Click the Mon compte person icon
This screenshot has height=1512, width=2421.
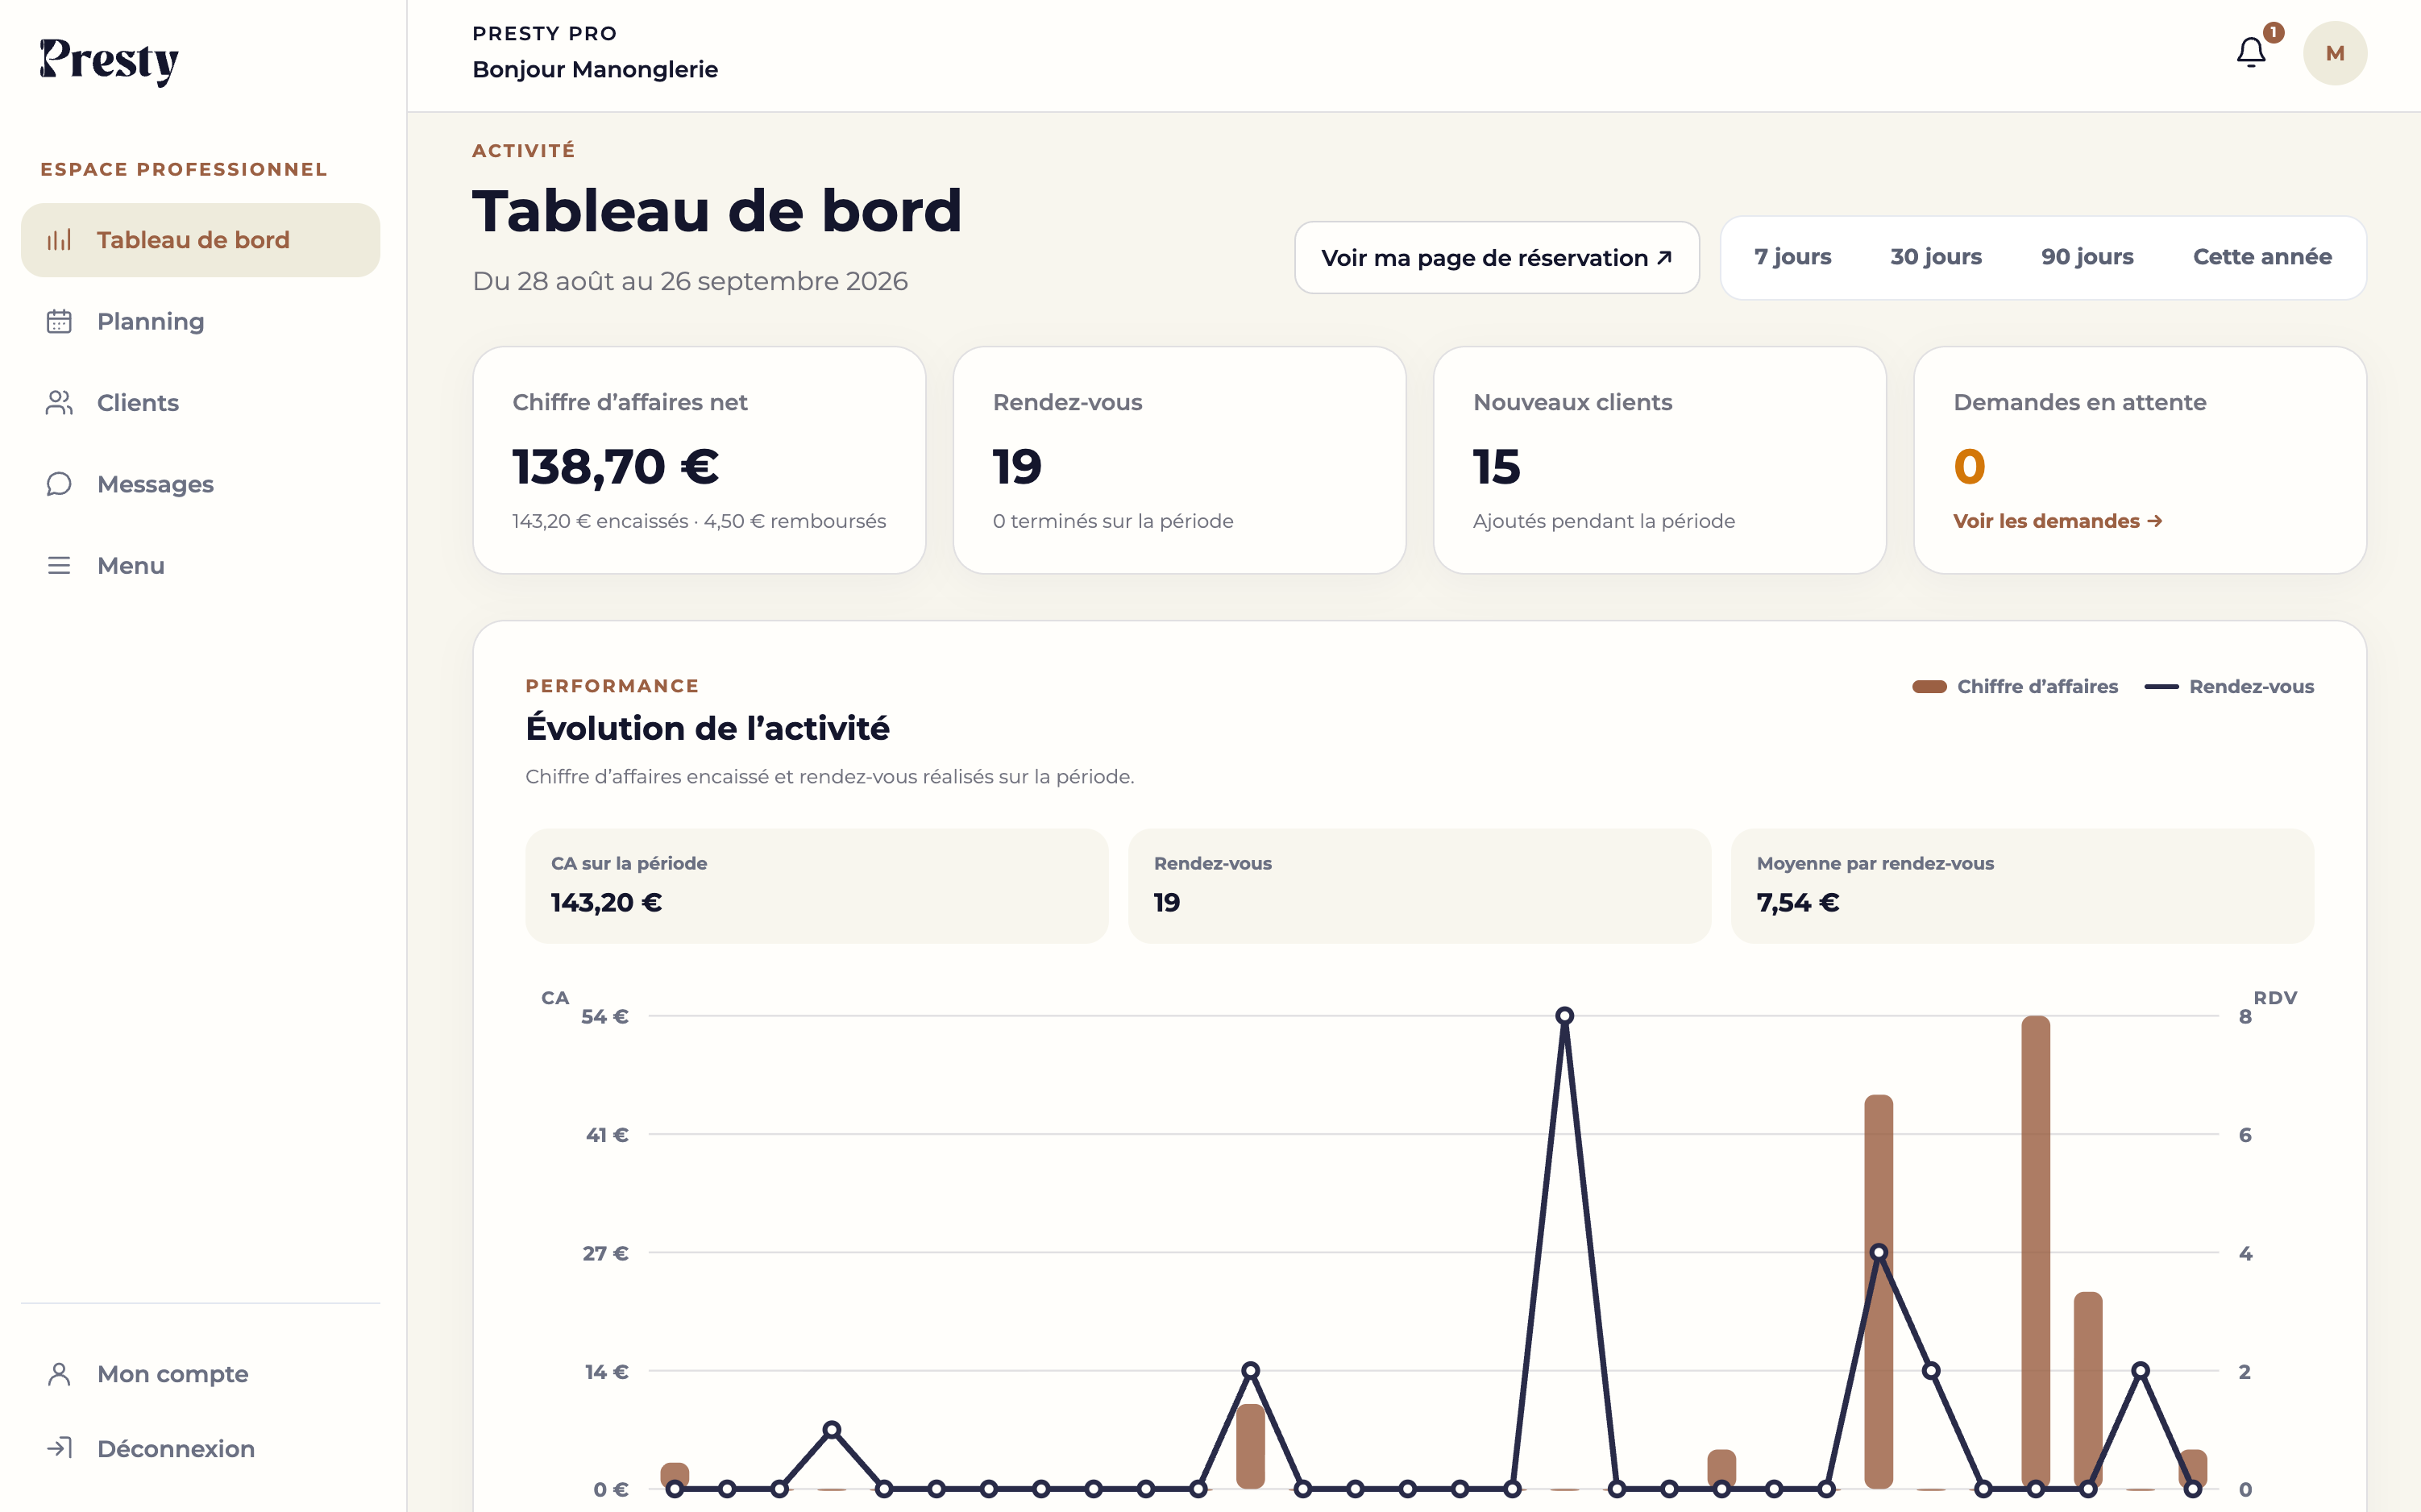click(59, 1374)
